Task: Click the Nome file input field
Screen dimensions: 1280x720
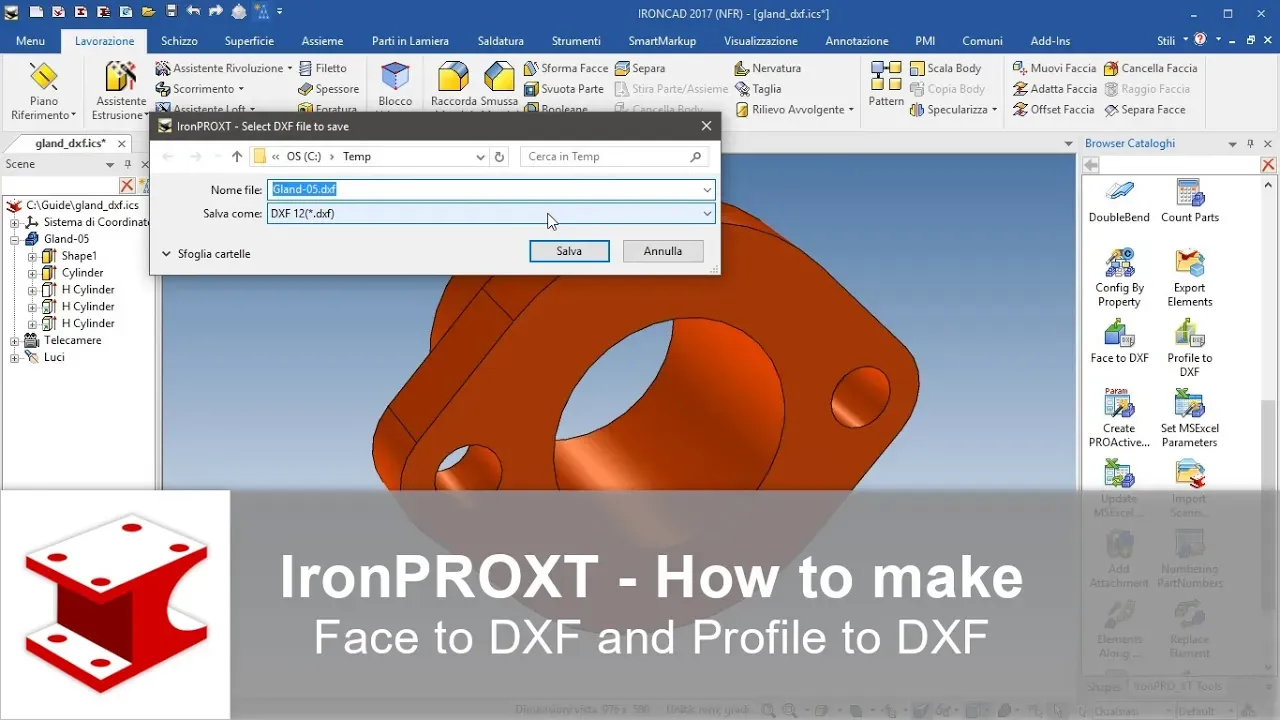Action: tap(491, 190)
